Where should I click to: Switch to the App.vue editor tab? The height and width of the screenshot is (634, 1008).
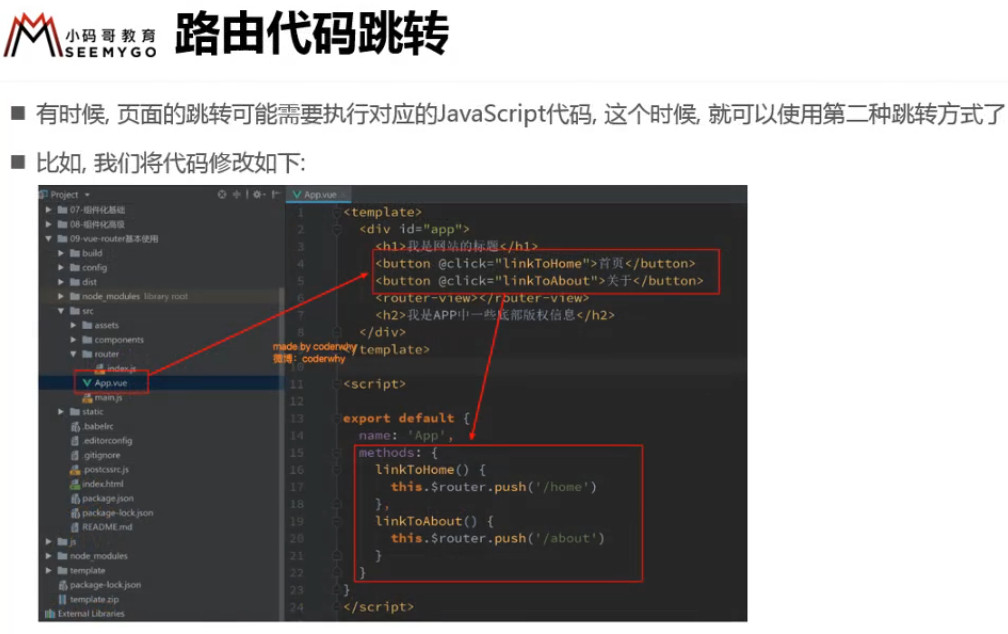coord(320,194)
